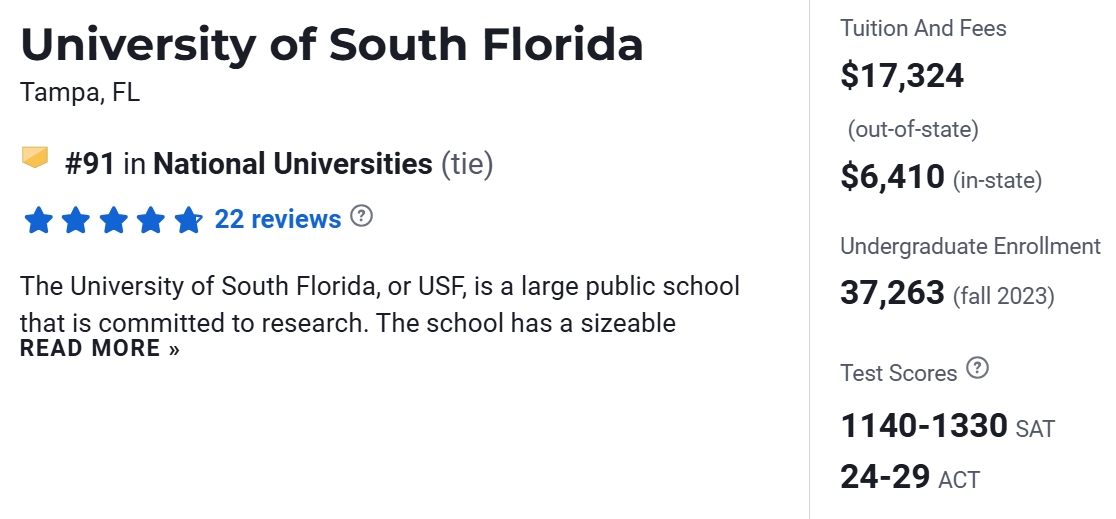Open the Test Scores help icon
Screen dimensions: 1116x519
[x=978, y=369]
